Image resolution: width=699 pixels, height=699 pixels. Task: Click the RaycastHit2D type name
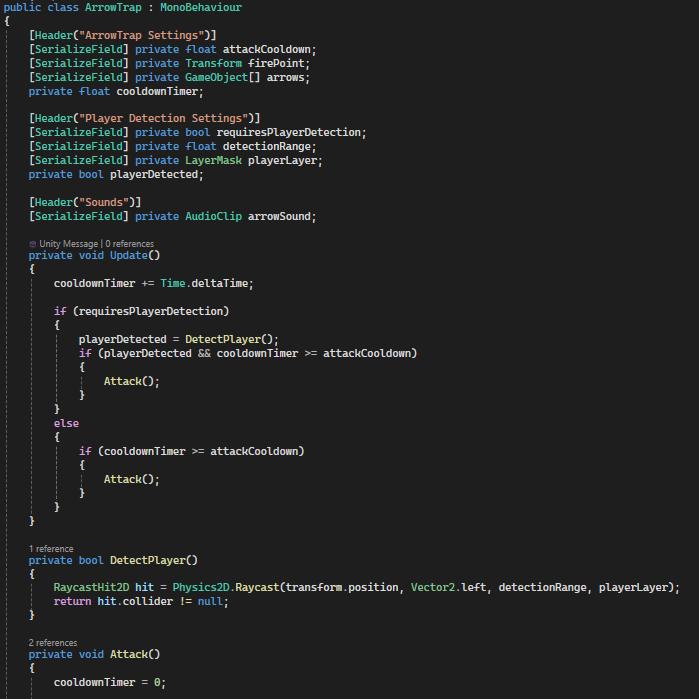pyautogui.click(x=91, y=588)
